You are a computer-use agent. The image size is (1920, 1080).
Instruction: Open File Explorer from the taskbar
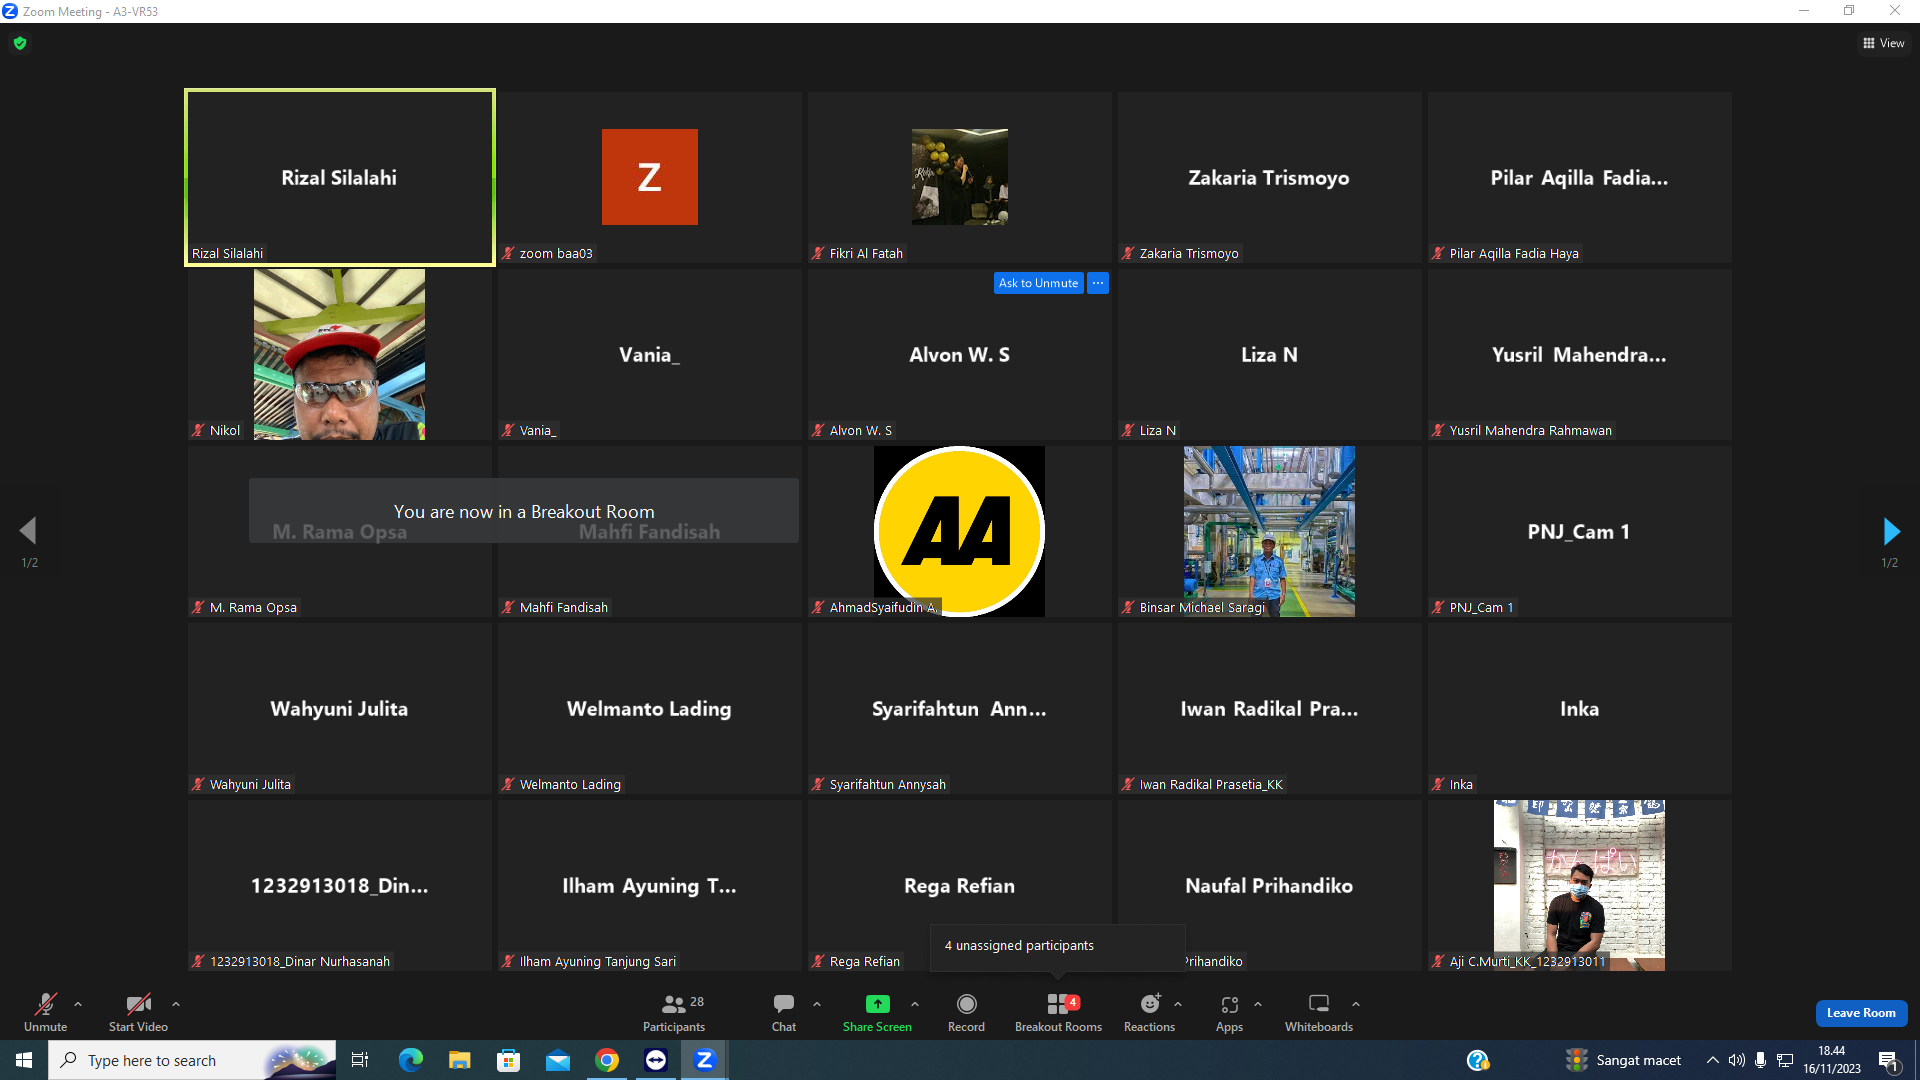tap(459, 1060)
